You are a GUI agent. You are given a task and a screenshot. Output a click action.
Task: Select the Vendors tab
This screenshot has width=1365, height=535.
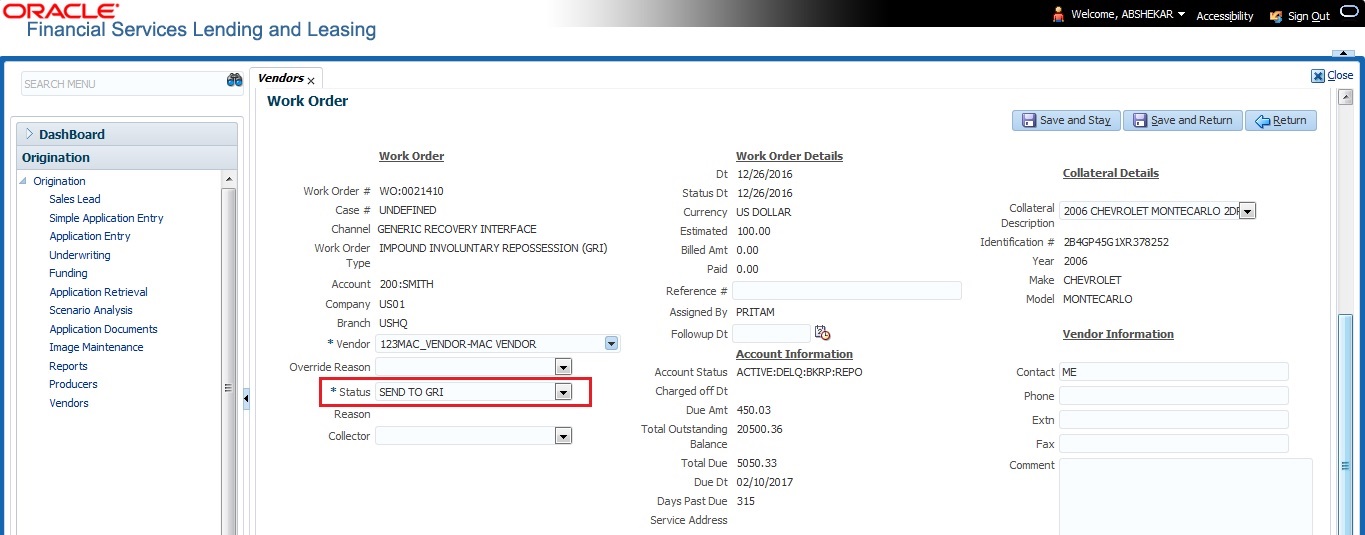click(x=280, y=78)
